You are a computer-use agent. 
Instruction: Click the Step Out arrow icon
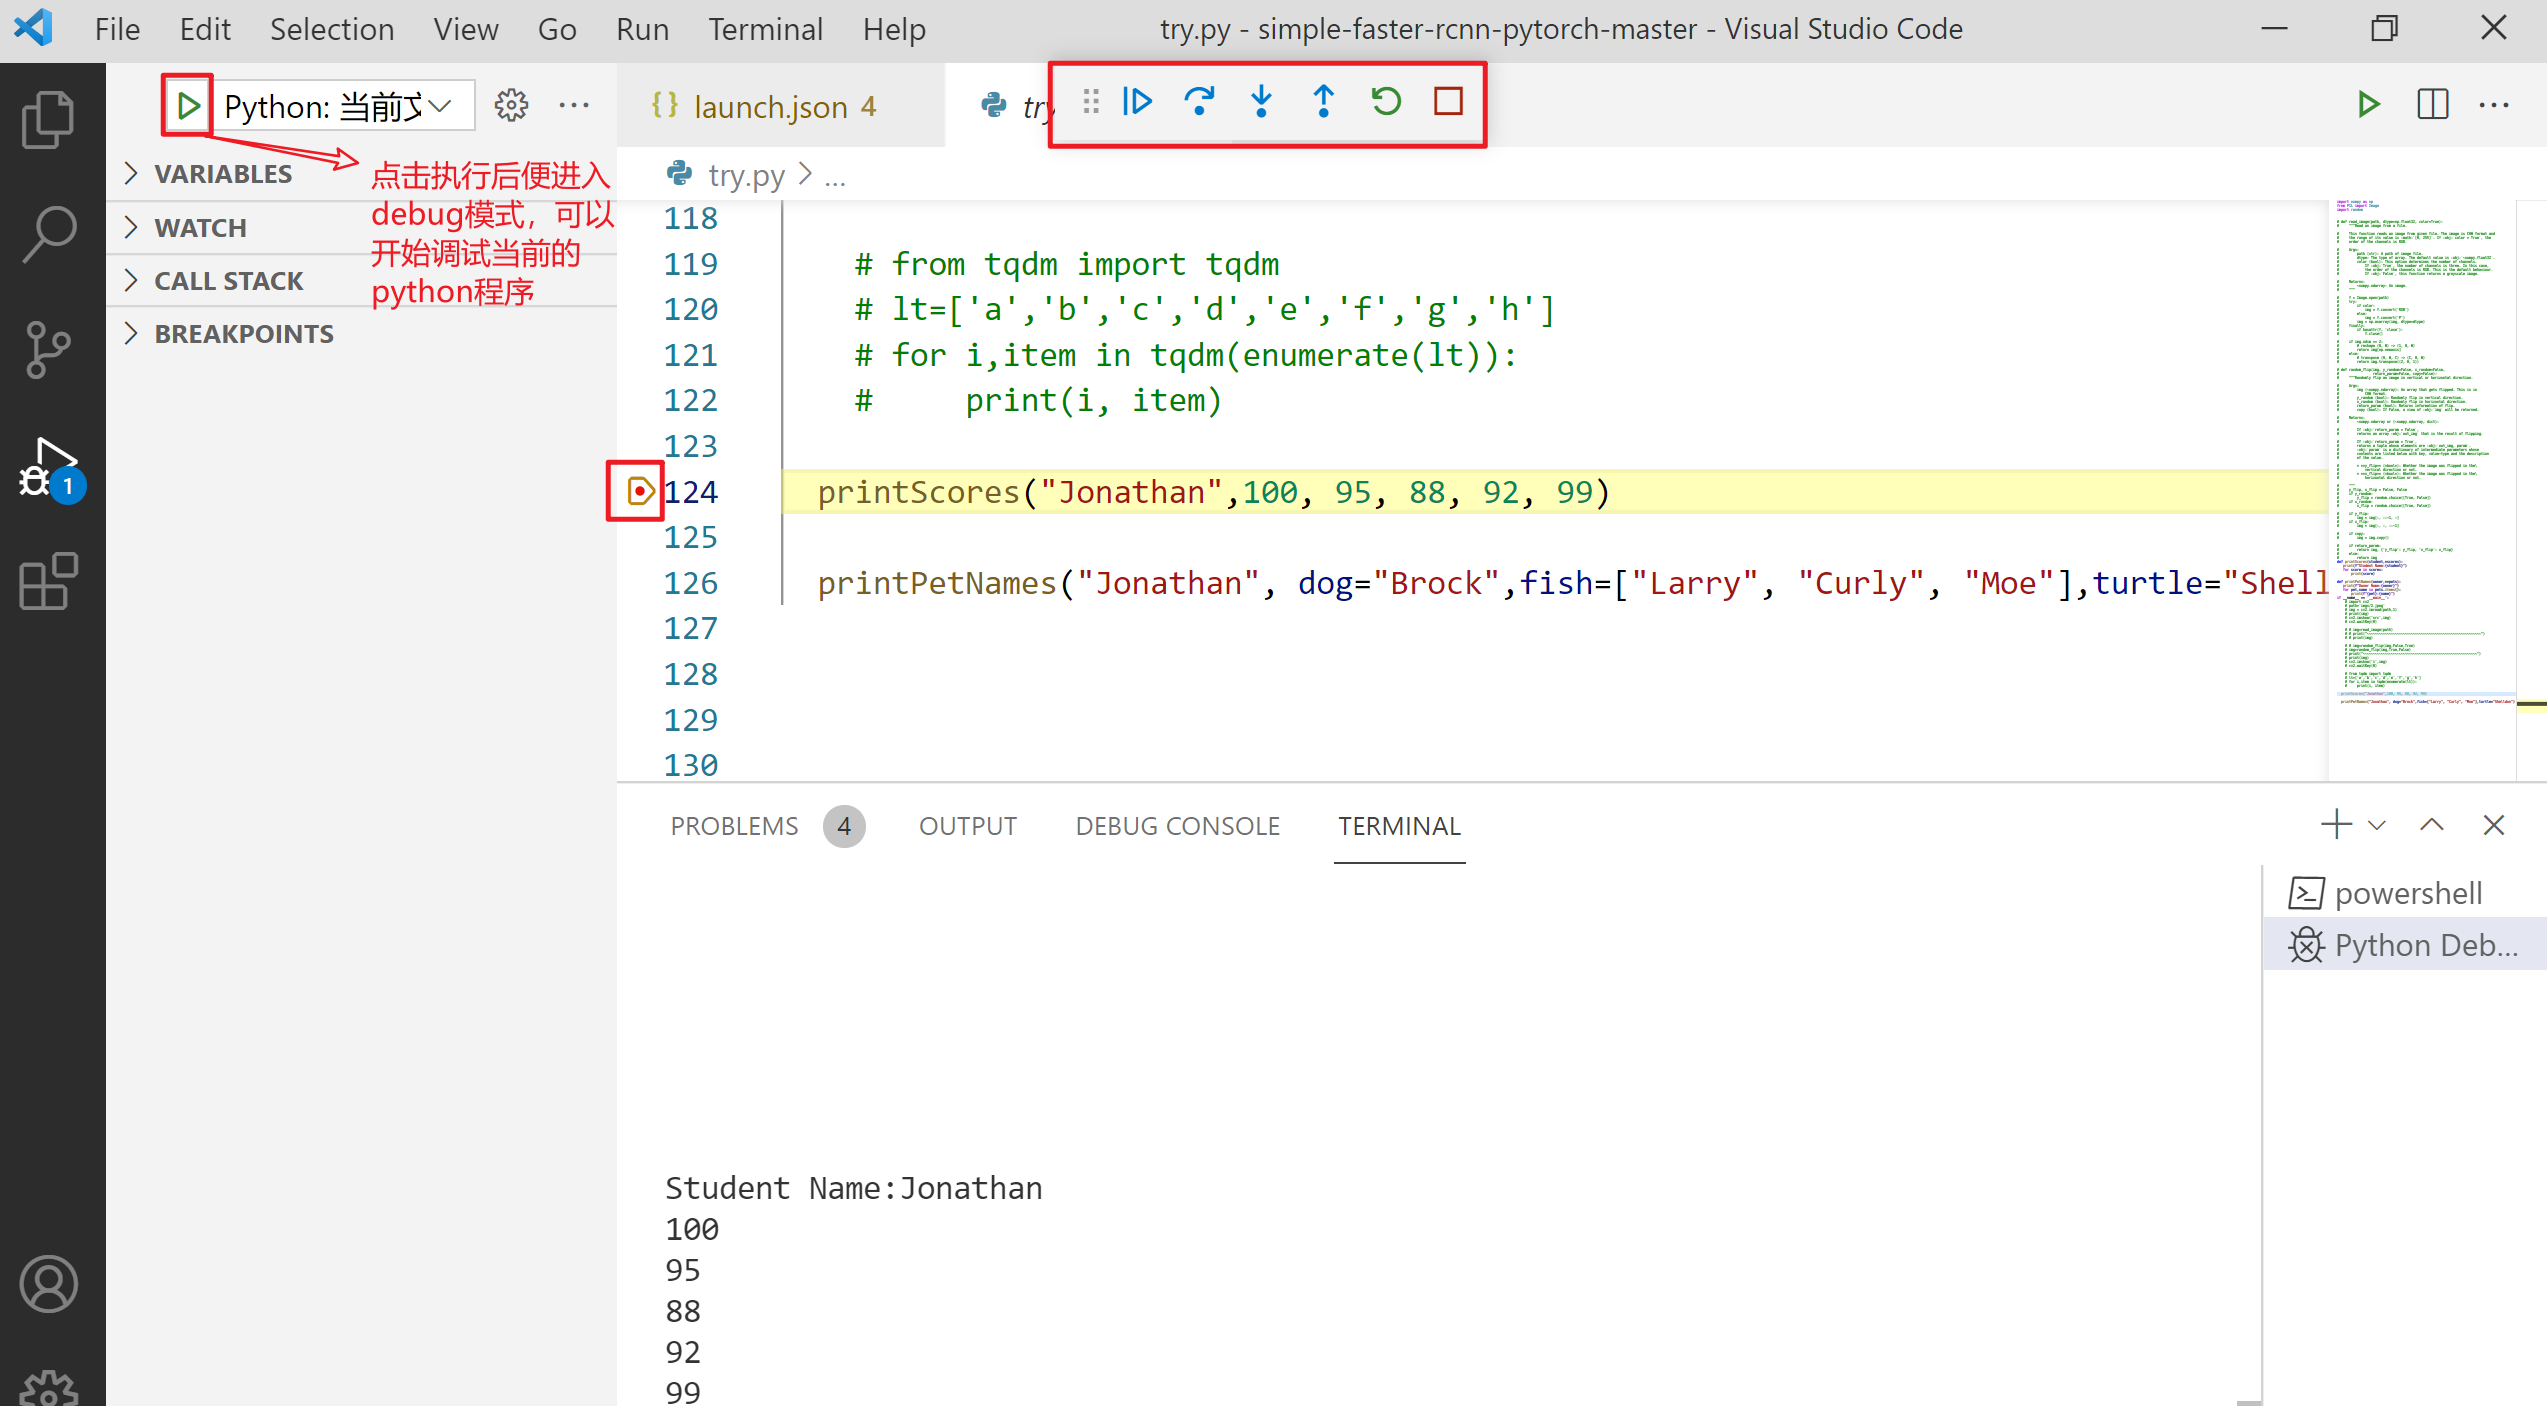click(x=1323, y=102)
